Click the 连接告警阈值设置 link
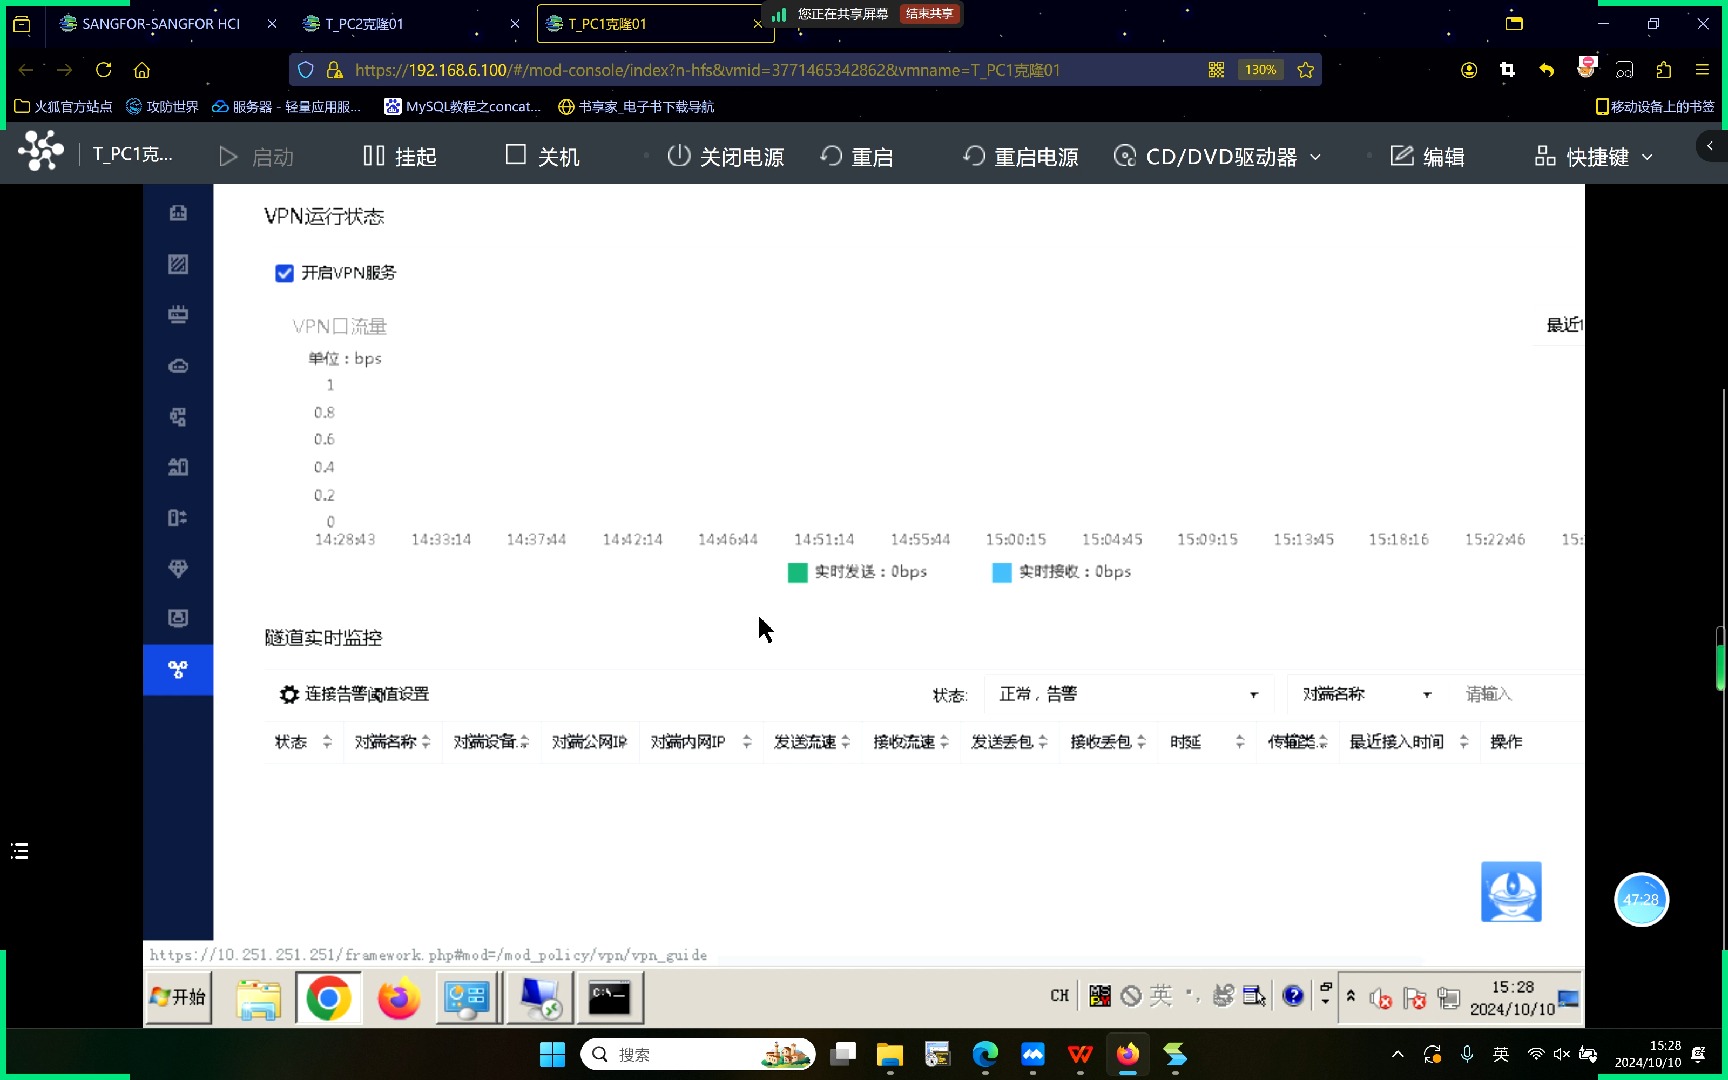The image size is (1728, 1080). point(367,694)
